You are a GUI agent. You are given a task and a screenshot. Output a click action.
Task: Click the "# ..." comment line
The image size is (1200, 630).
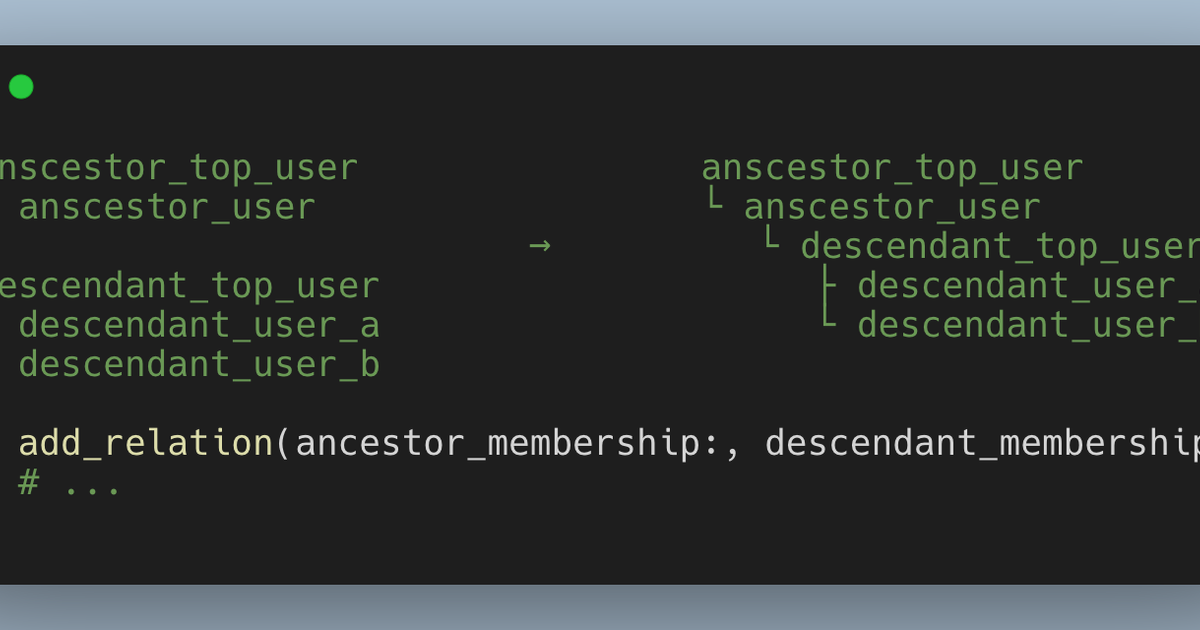pos(70,484)
